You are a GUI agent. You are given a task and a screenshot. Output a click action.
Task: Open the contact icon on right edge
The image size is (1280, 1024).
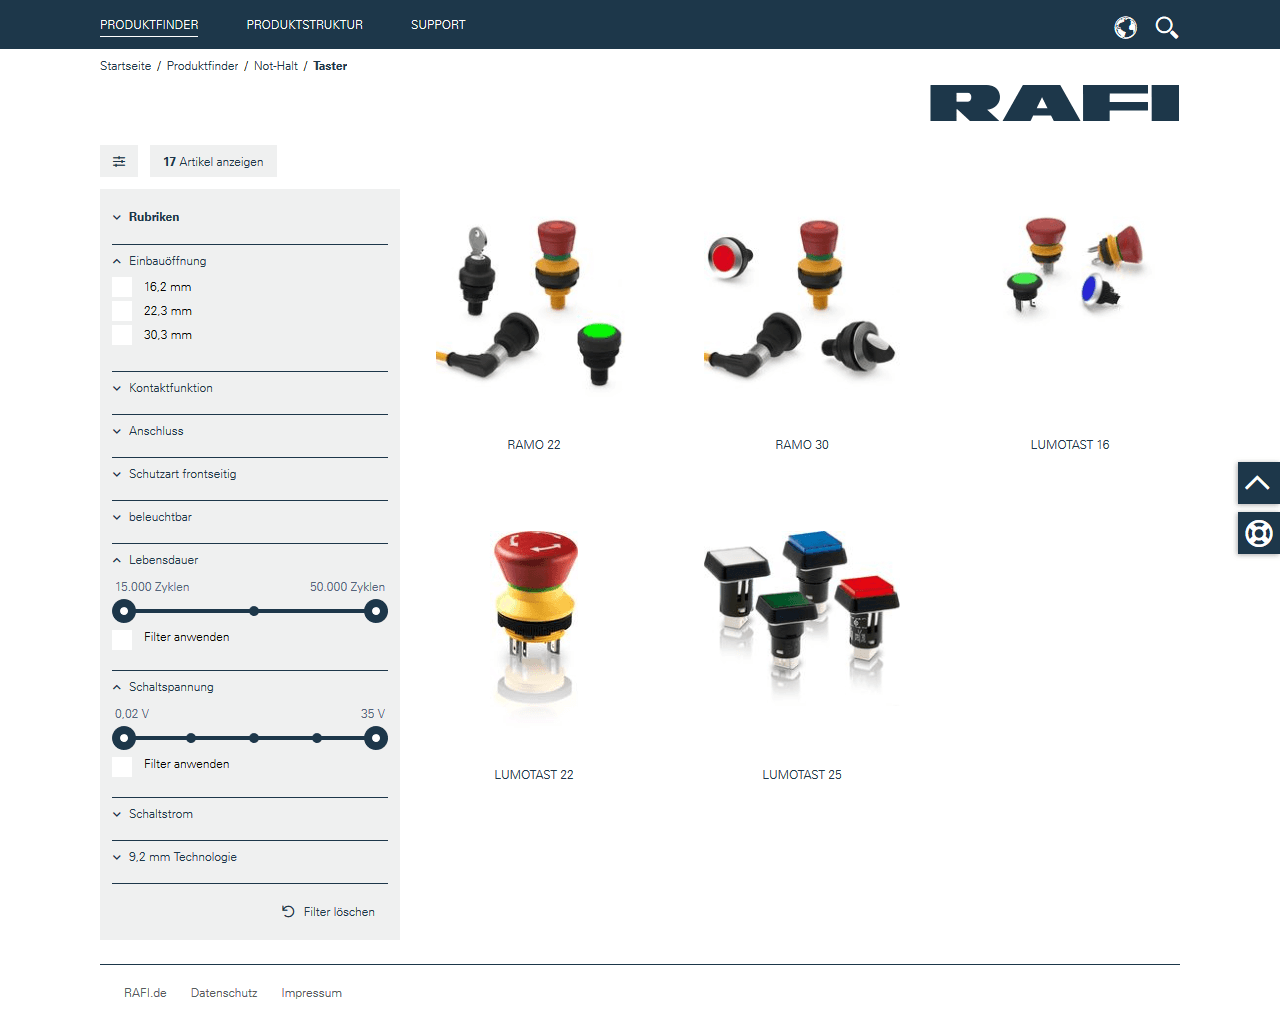(1258, 533)
